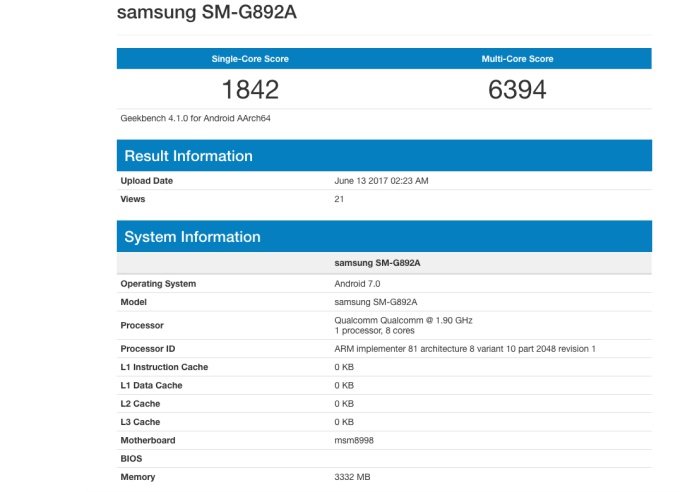Viewport: 680px width, 492px height.
Task: Select the Single-Core Score header
Action: (250, 59)
